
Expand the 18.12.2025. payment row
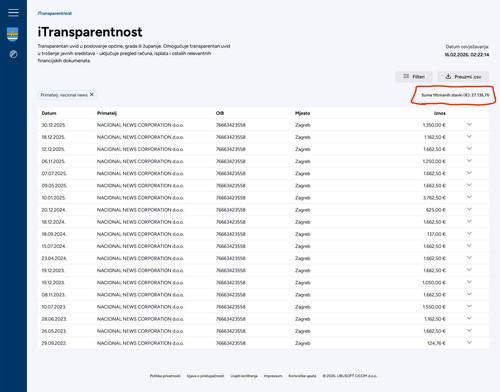click(x=469, y=136)
